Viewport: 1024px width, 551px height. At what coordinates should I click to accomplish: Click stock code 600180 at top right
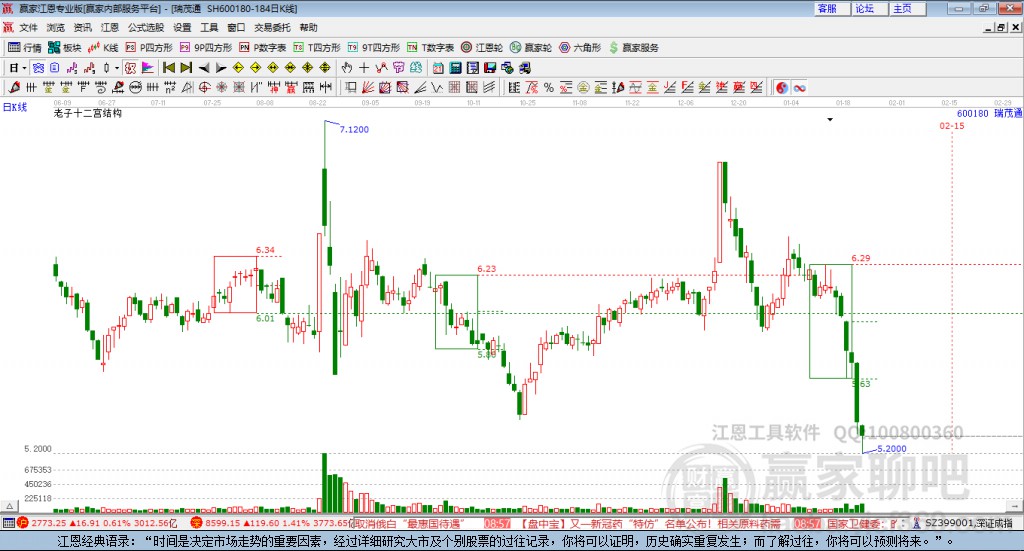point(972,114)
